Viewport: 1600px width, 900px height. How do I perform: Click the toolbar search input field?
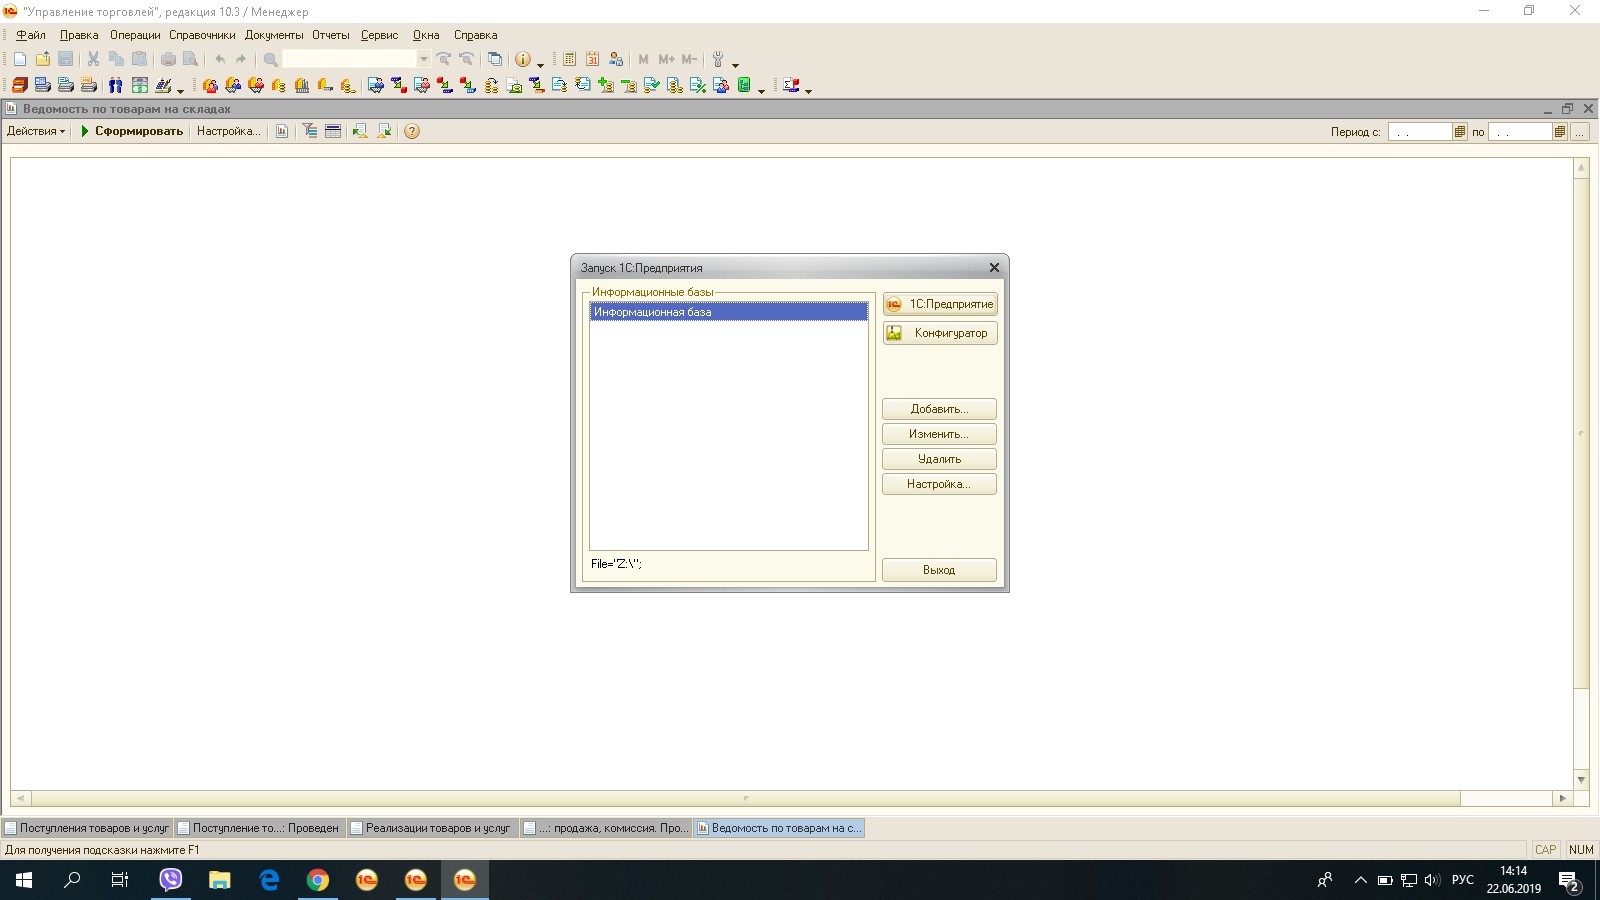pyautogui.click(x=349, y=59)
